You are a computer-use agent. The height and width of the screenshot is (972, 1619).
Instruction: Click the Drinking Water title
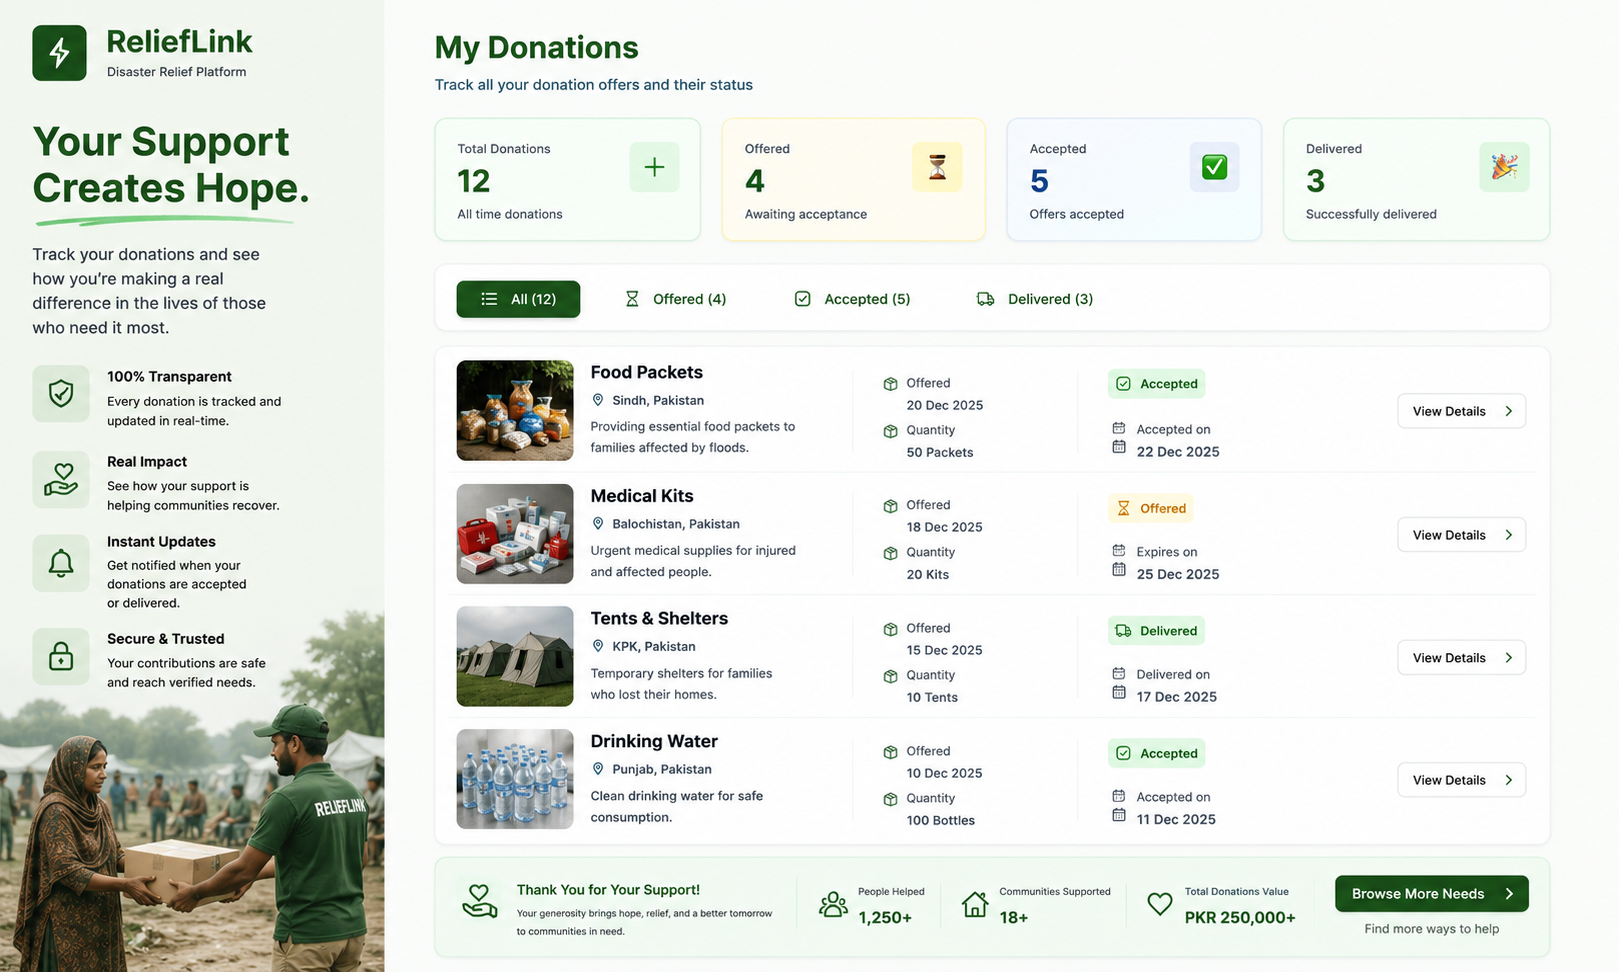tap(654, 741)
